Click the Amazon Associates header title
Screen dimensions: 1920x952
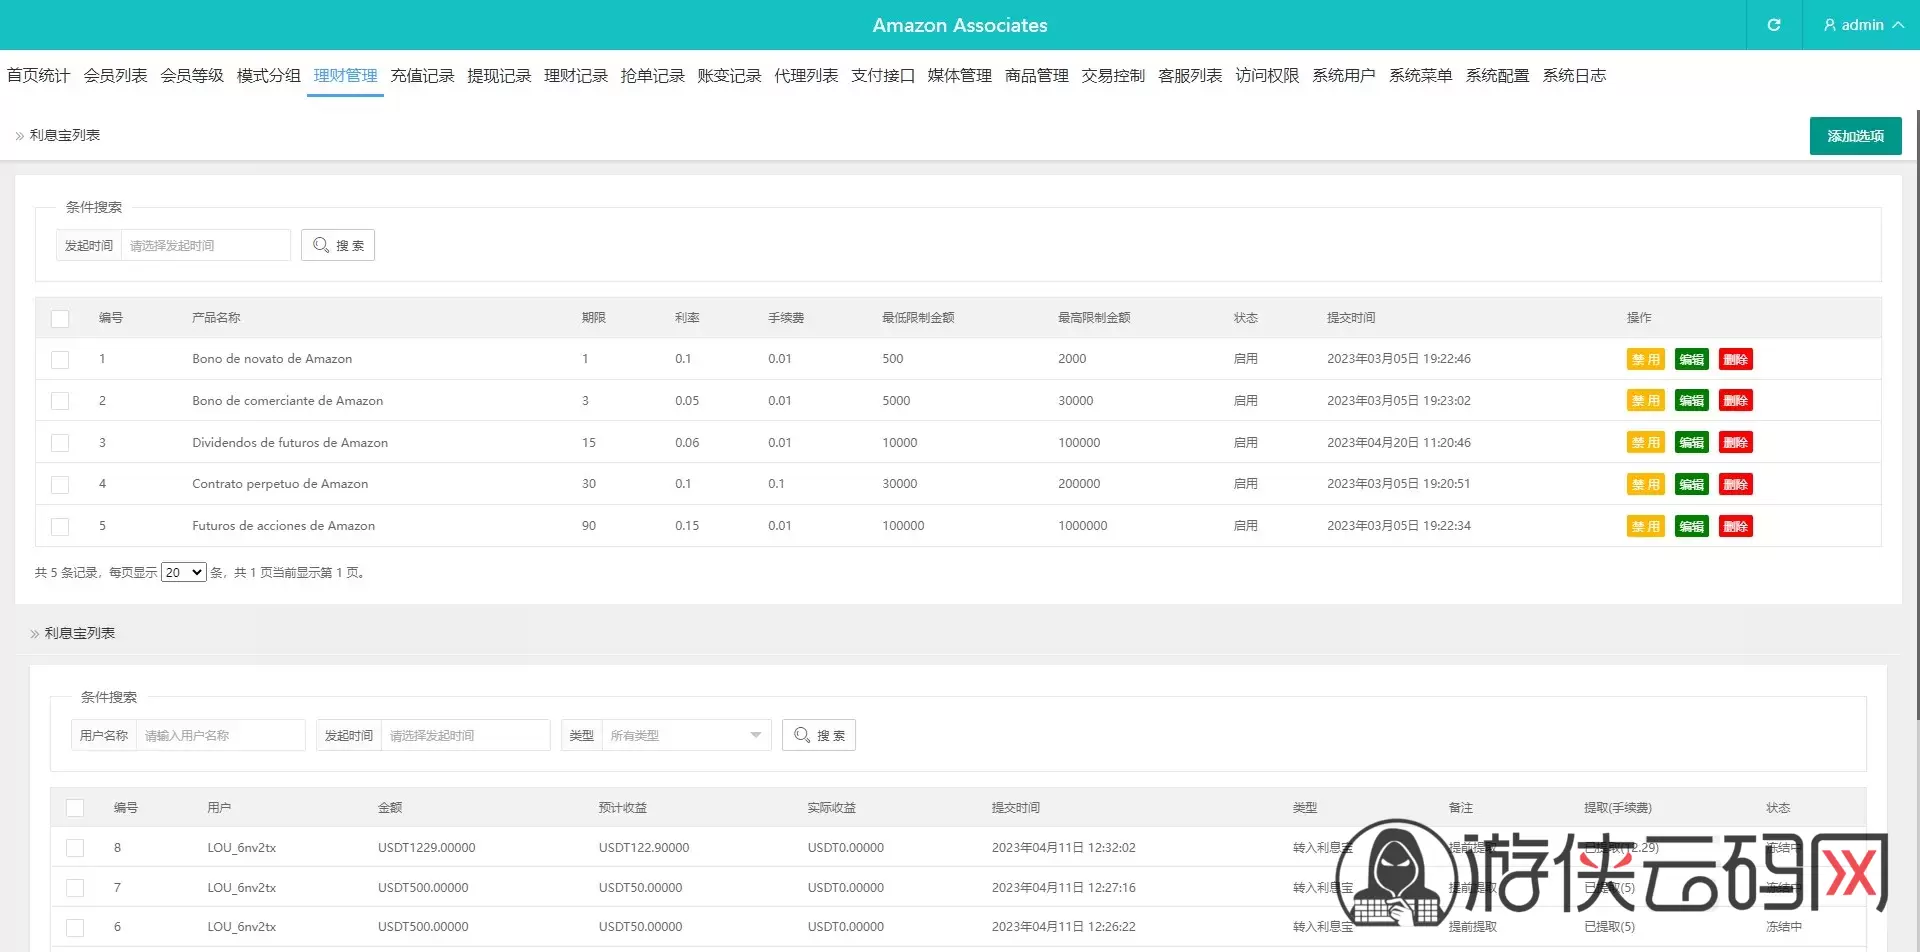960,25
